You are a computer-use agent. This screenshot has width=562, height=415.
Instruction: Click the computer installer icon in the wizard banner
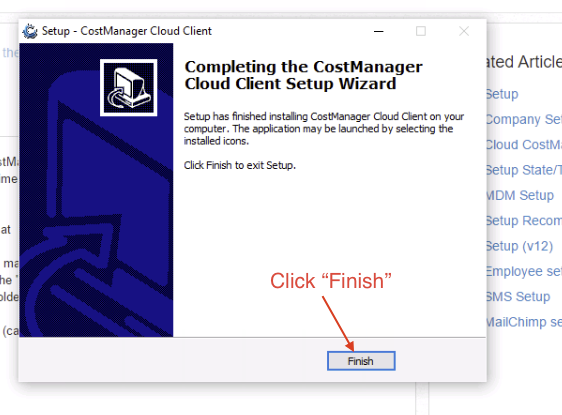pos(128,88)
